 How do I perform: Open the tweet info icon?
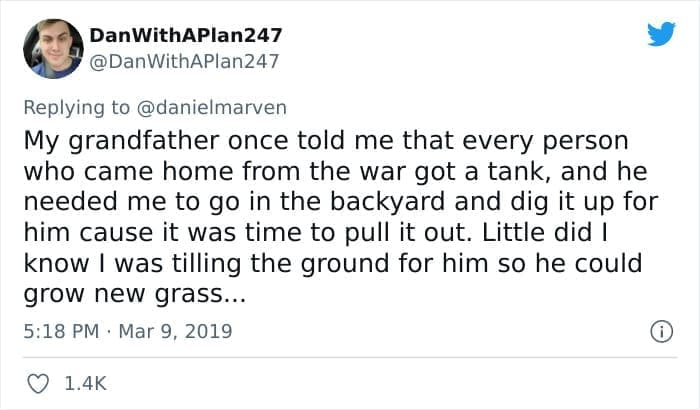coord(659,330)
